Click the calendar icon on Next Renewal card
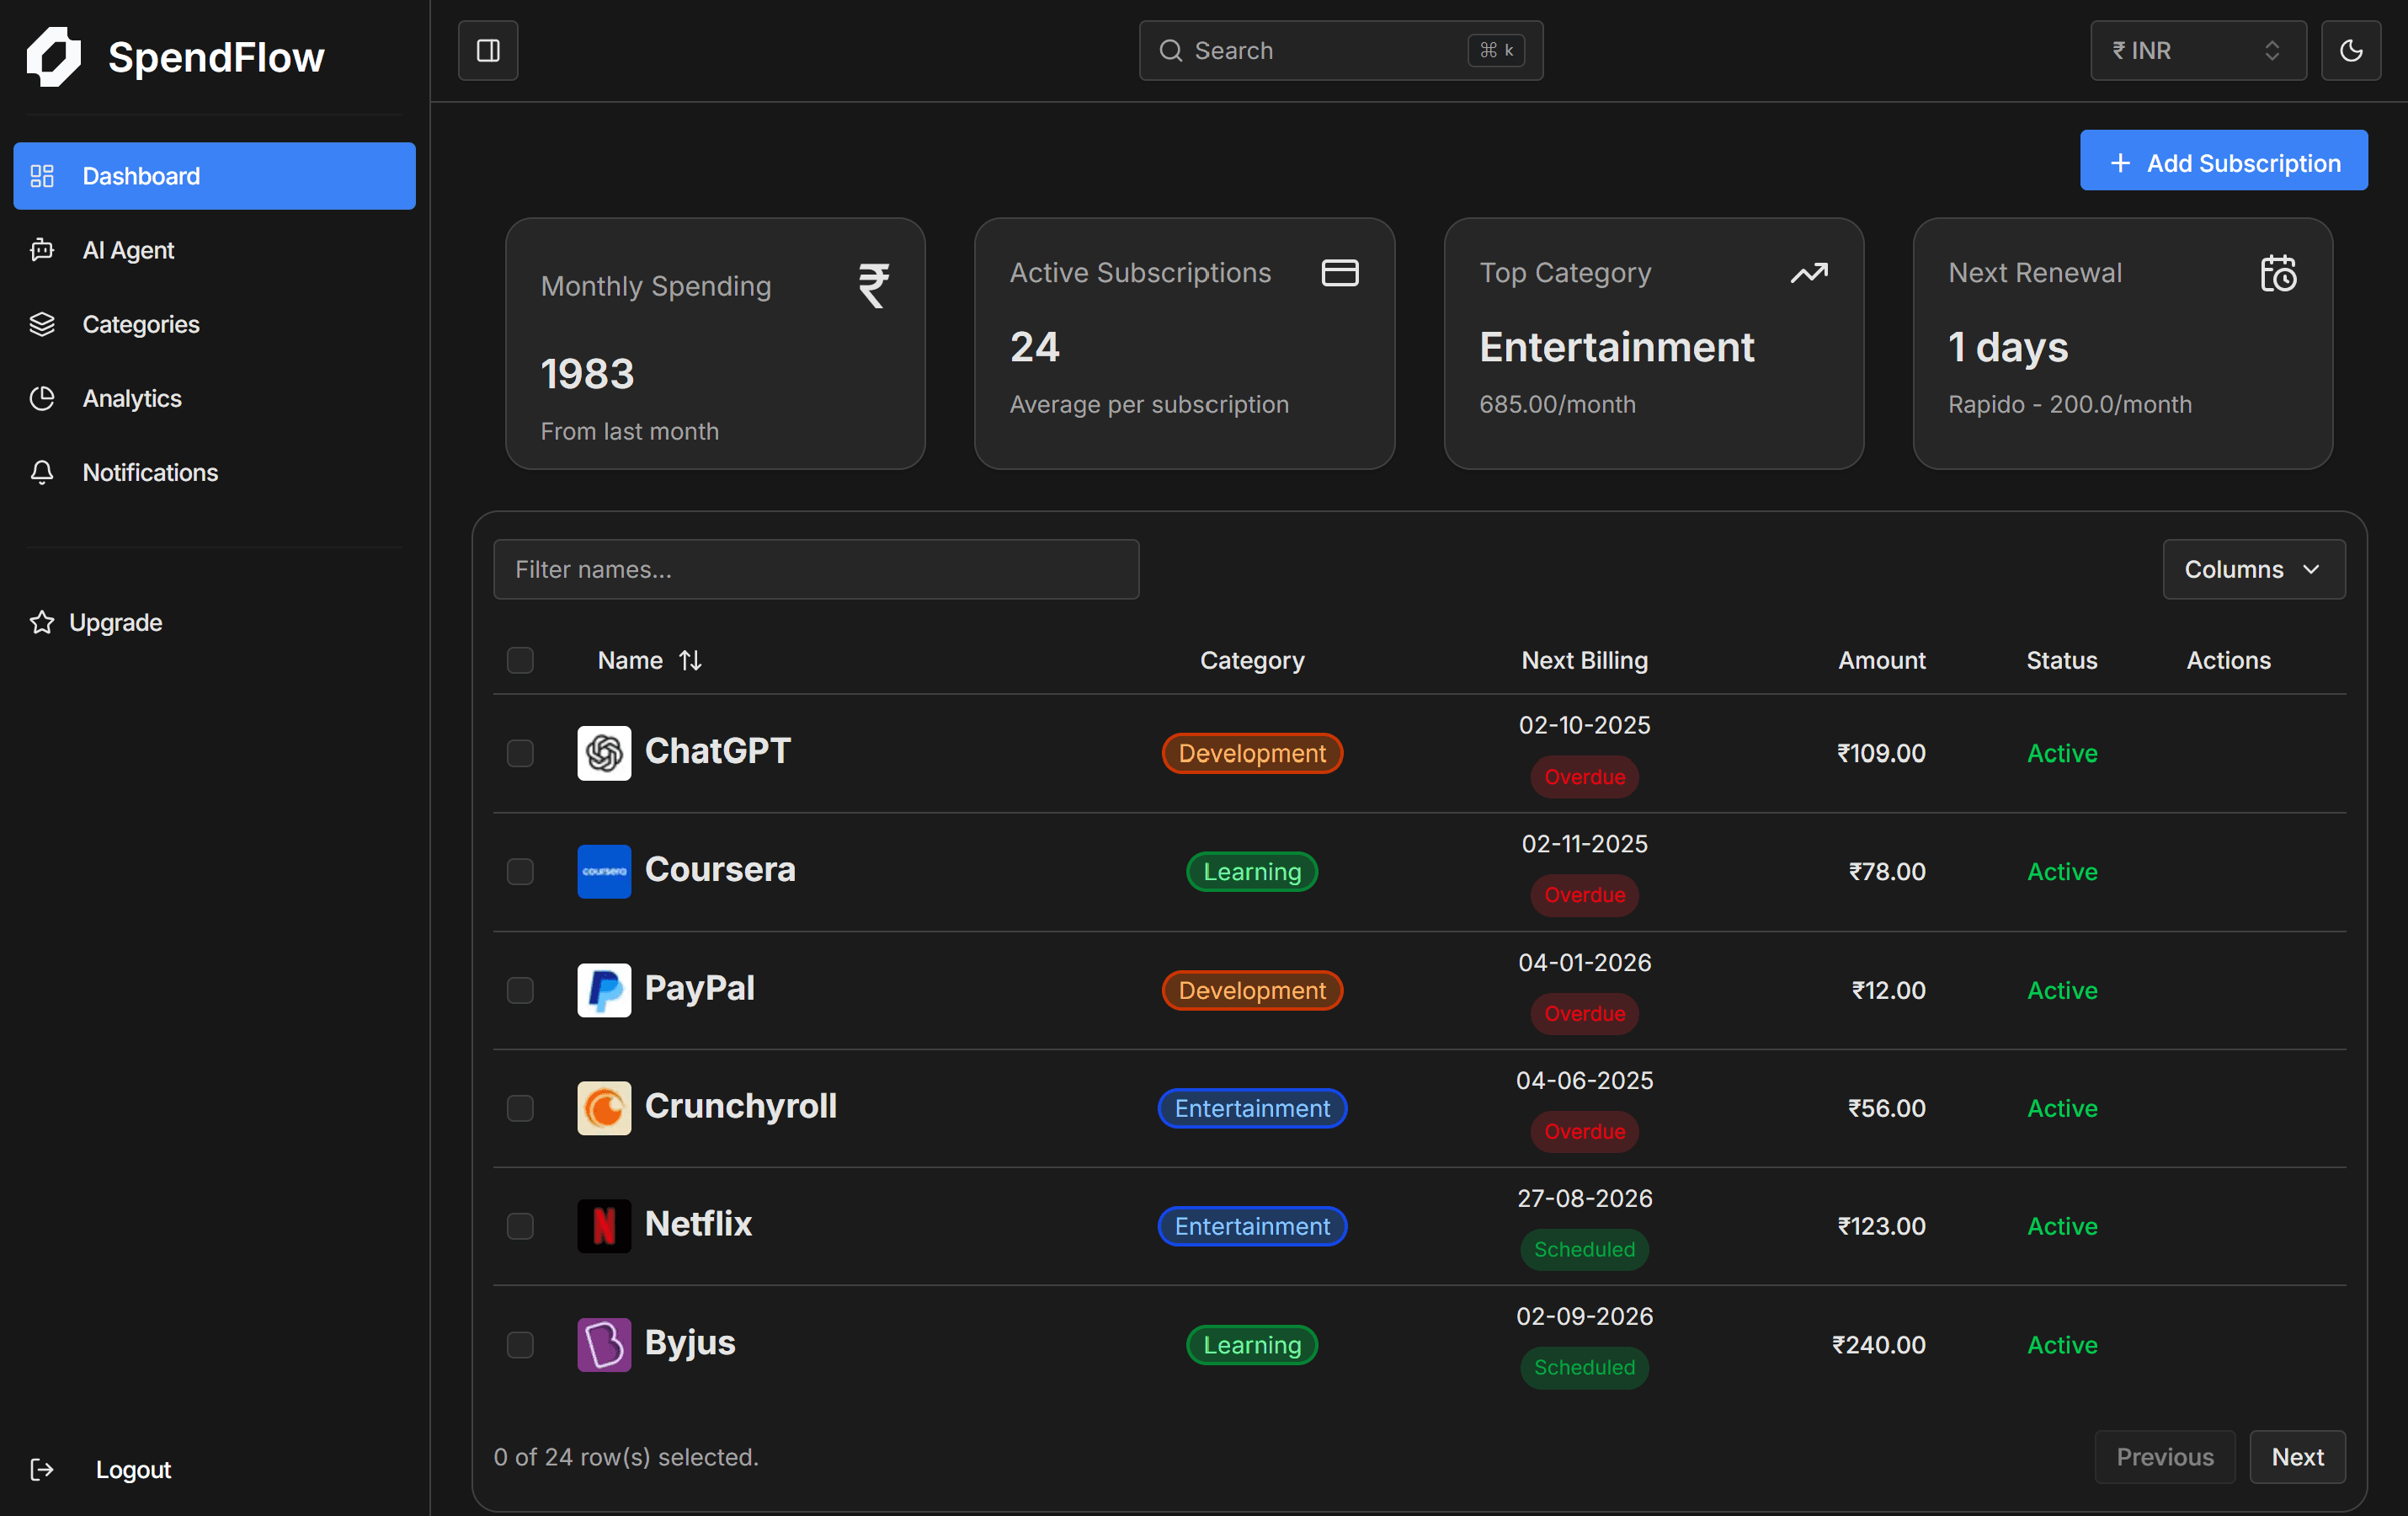The height and width of the screenshot is (1516, 2408). (x=2279, y=273)
